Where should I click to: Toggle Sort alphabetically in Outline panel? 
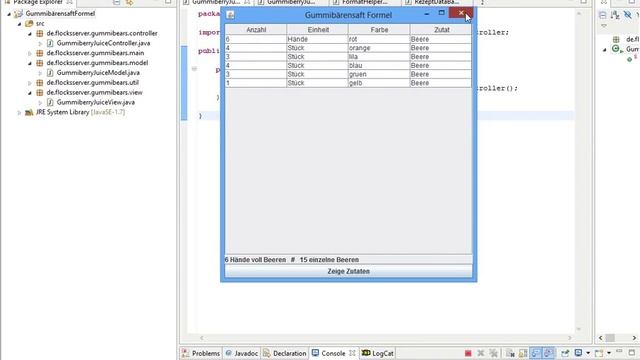click(x=615, y=16)
